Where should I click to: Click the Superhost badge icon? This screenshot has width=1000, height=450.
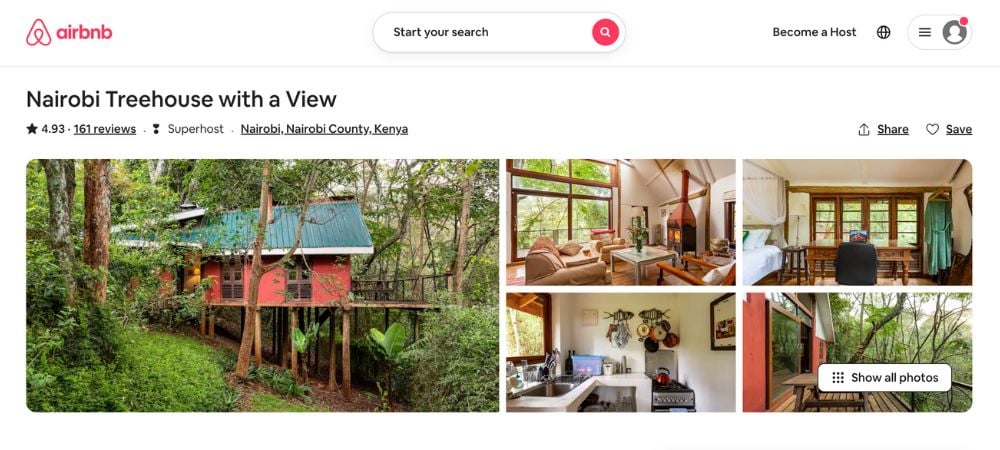(x=156, y=129)
